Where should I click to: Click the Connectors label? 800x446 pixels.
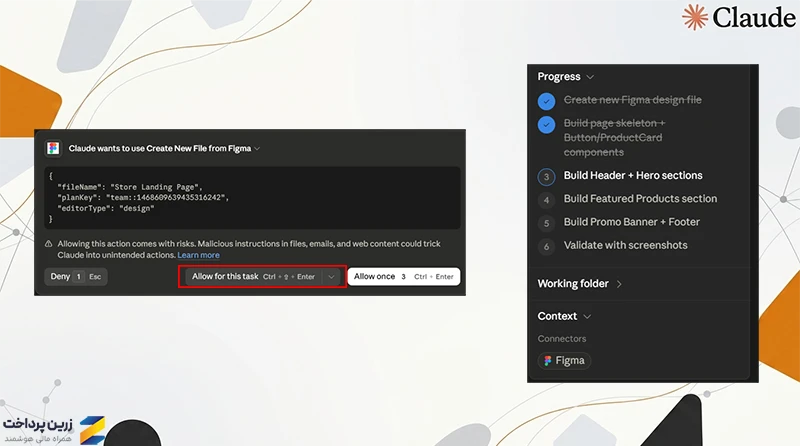coord(562,339)
